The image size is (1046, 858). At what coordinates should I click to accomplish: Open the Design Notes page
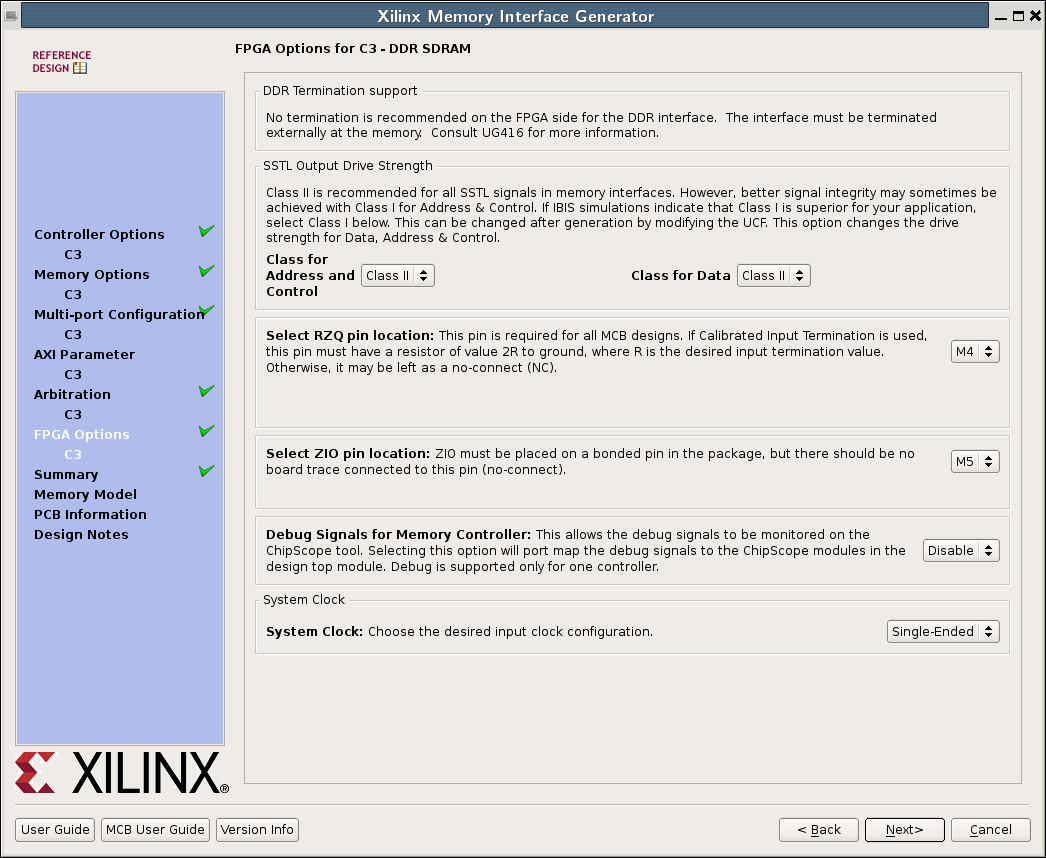81,535
